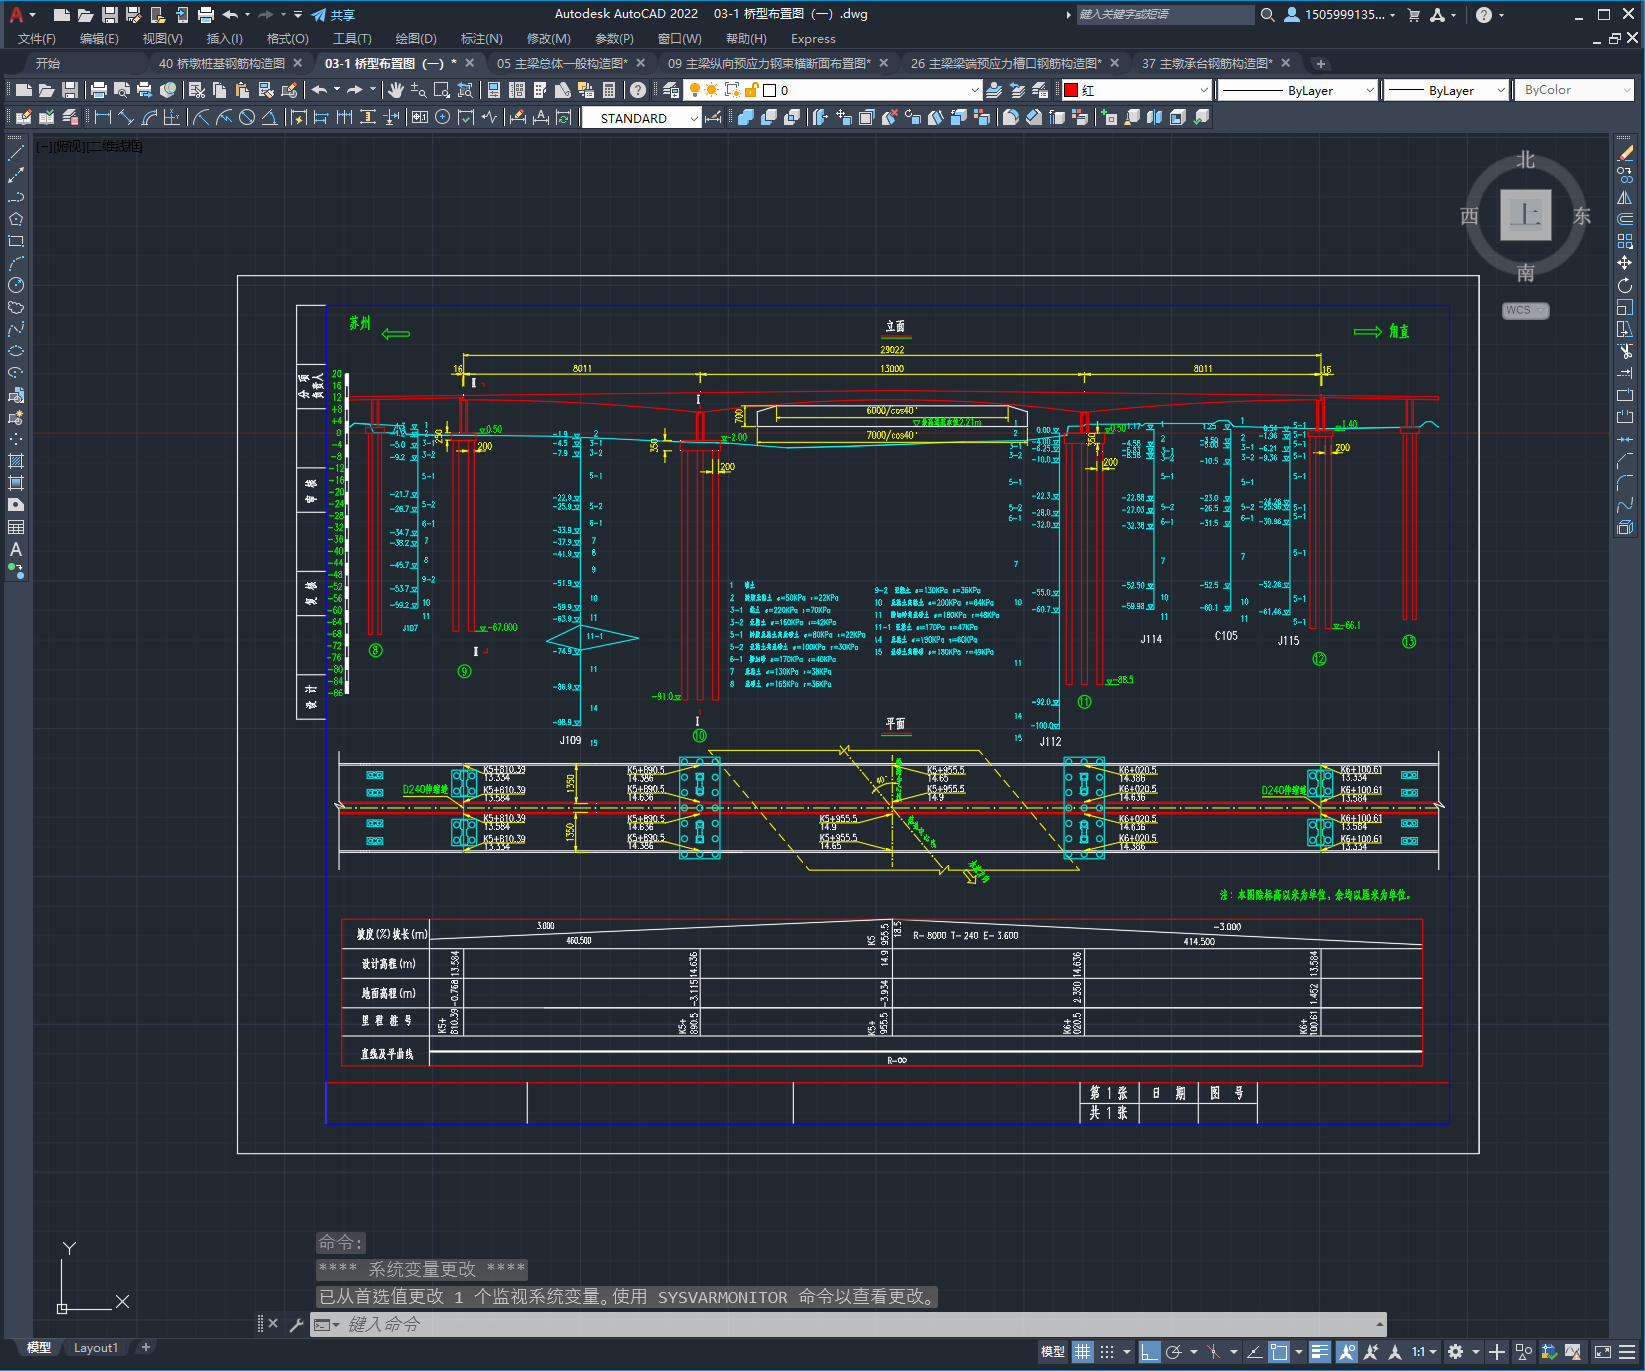Open the STANDARD dimension style dropdown
The width and height of the screenshot is (1645, 1371).
click(642, 118)
